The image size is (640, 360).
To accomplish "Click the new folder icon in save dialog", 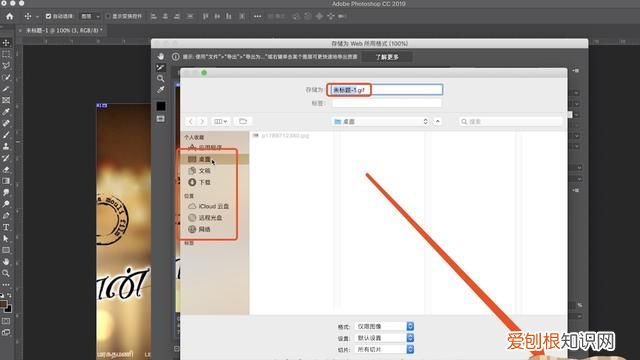I will click(x=243, y=121).
